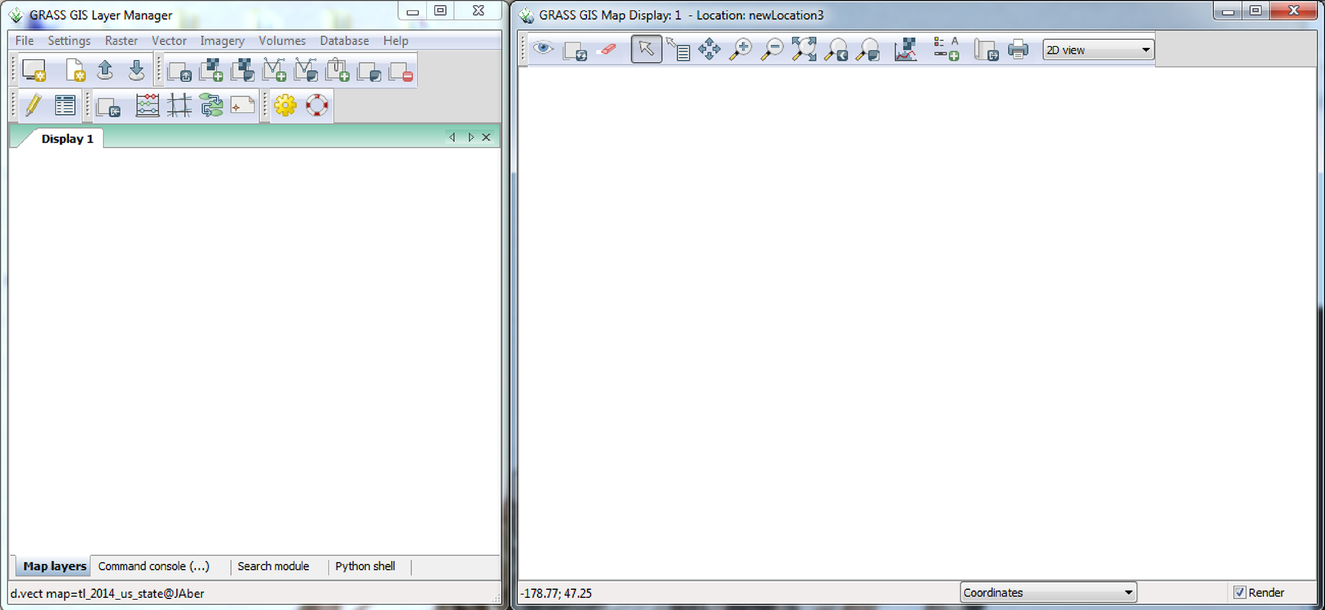Screen dimensions: 1325x610
Task: Open the 2D view dropdown
Action: [x=1098, y=50]
